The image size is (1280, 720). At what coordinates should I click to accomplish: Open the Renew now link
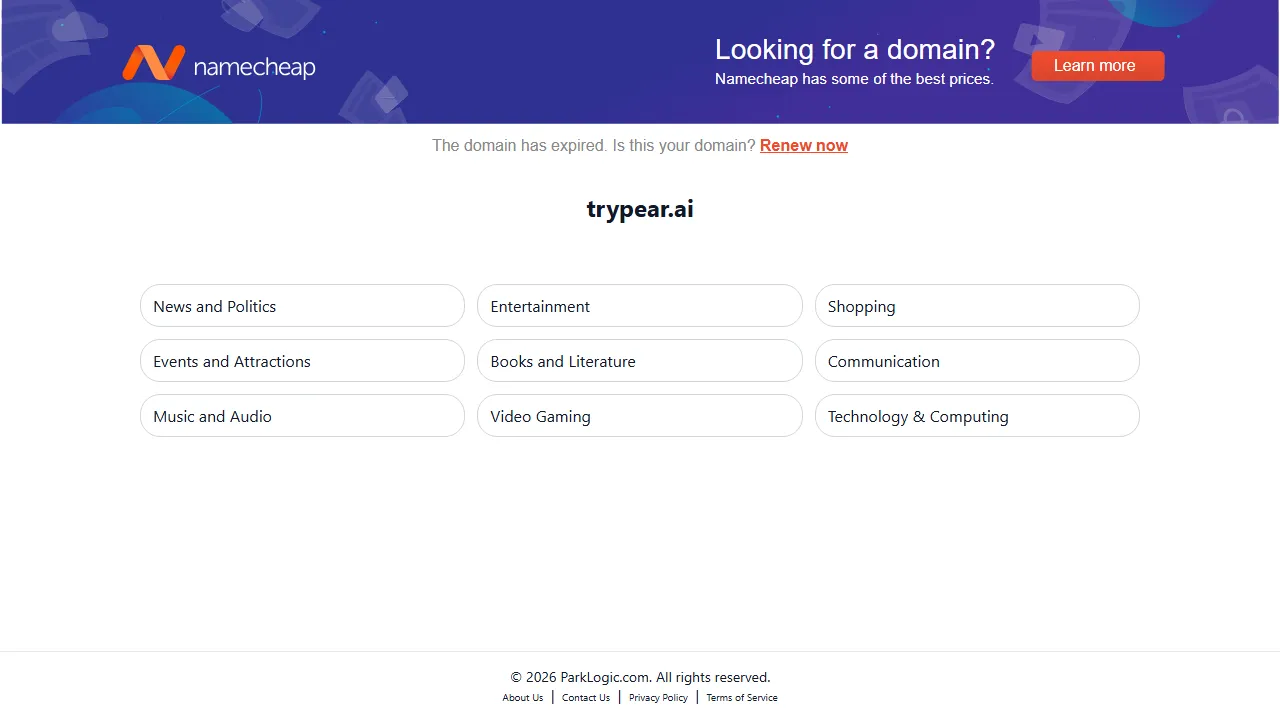click(804, 145)
